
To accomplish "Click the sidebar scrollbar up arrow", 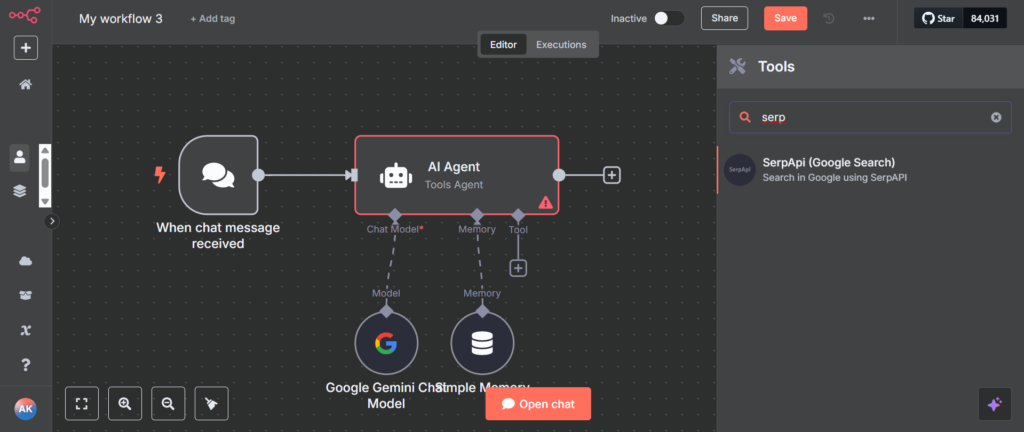I will pyautogui.click(x=45, y=151).
